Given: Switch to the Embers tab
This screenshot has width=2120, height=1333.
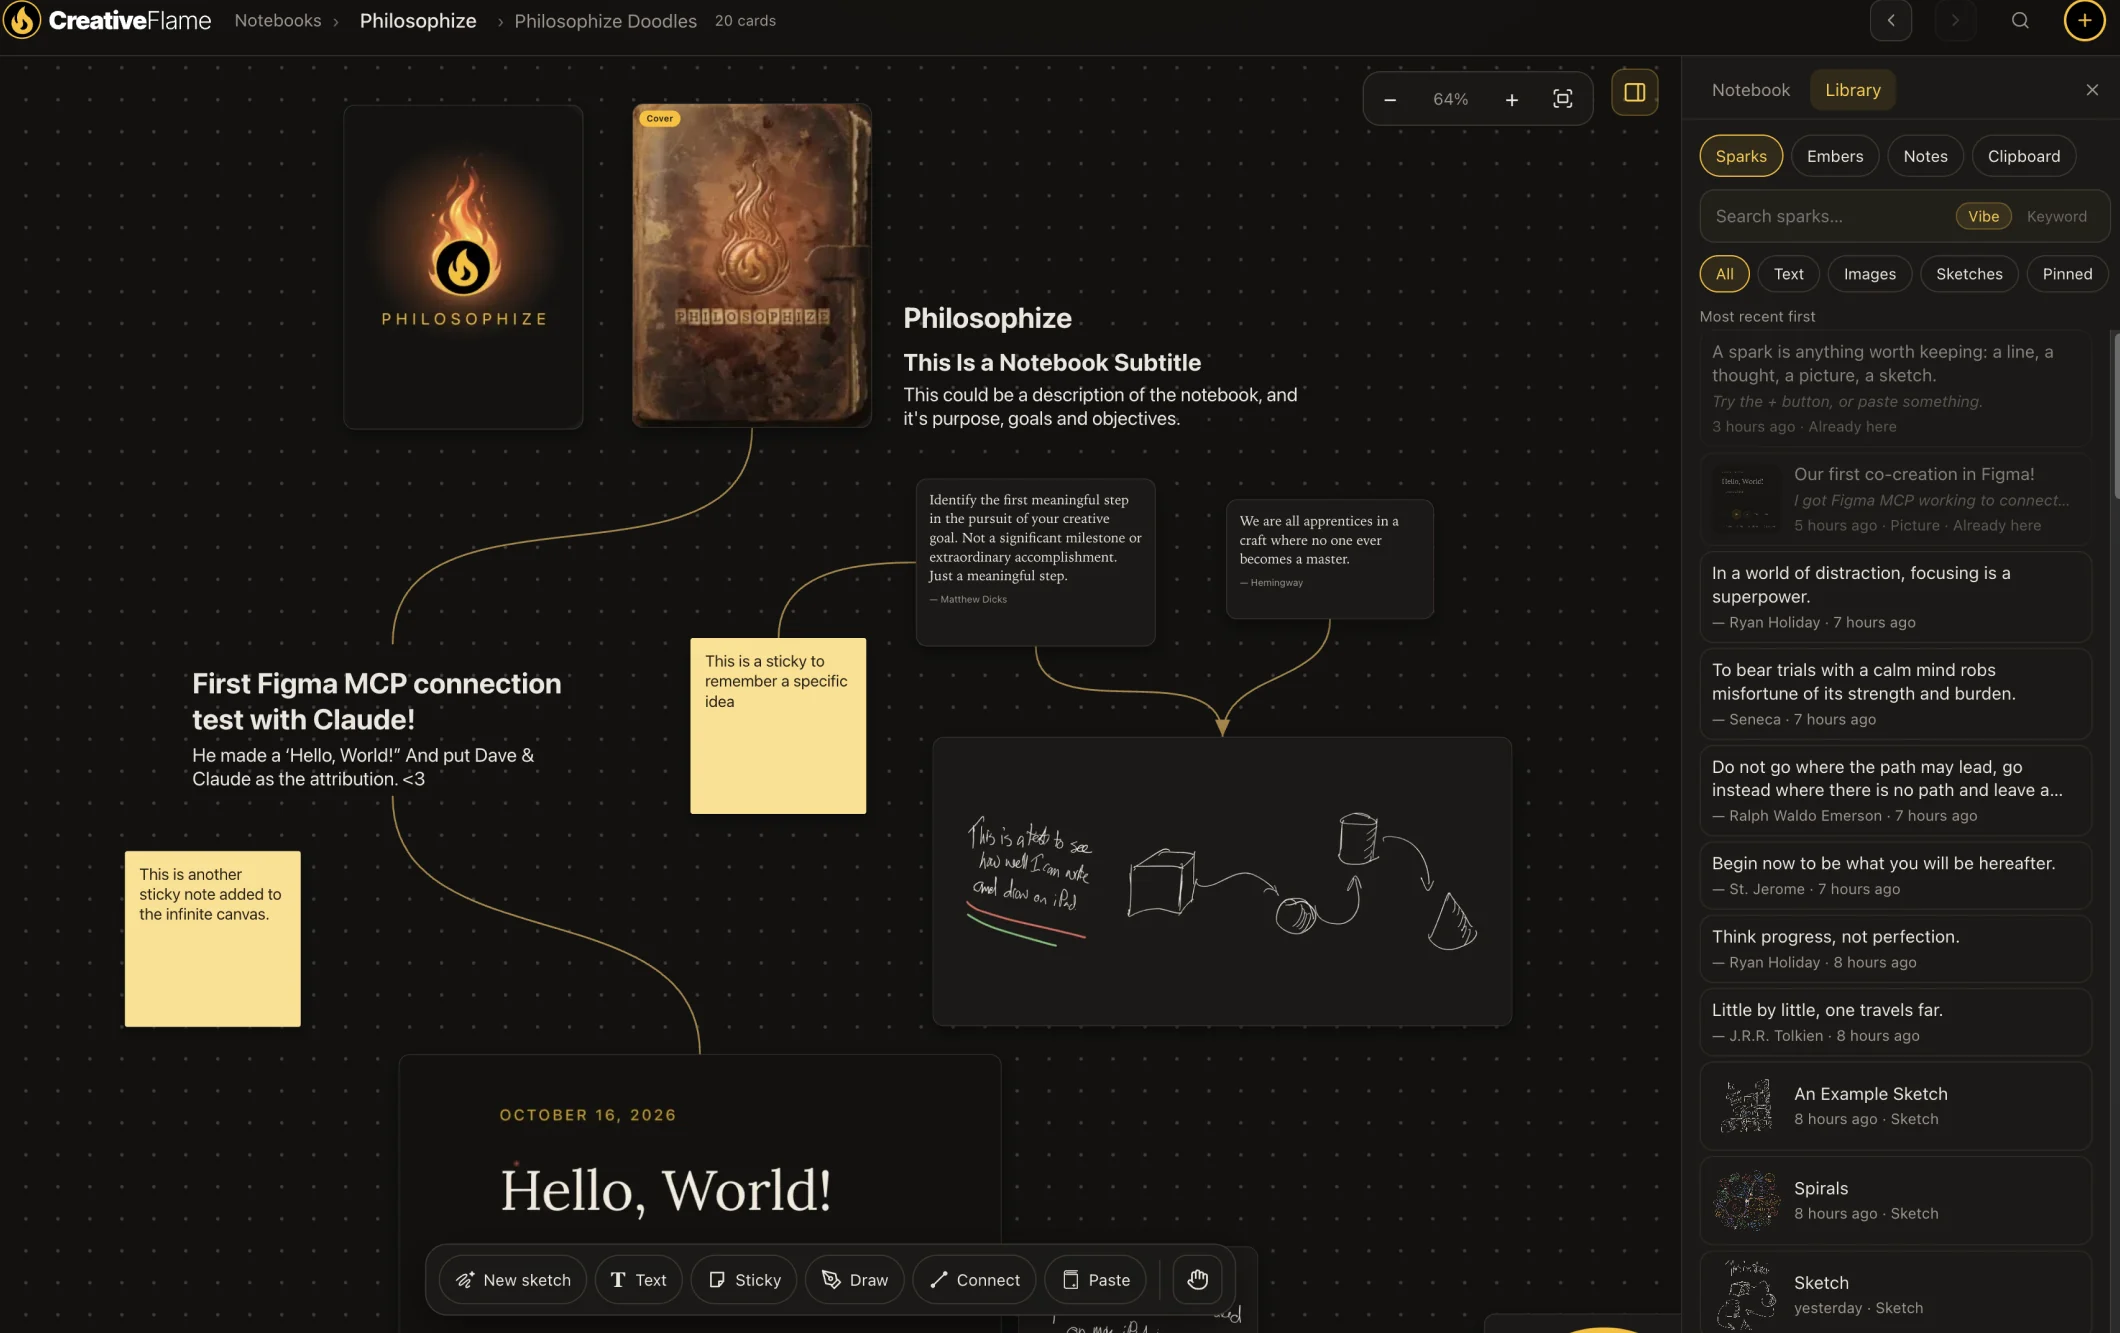Looking at the screenshot, I should tap(1835, 156).
